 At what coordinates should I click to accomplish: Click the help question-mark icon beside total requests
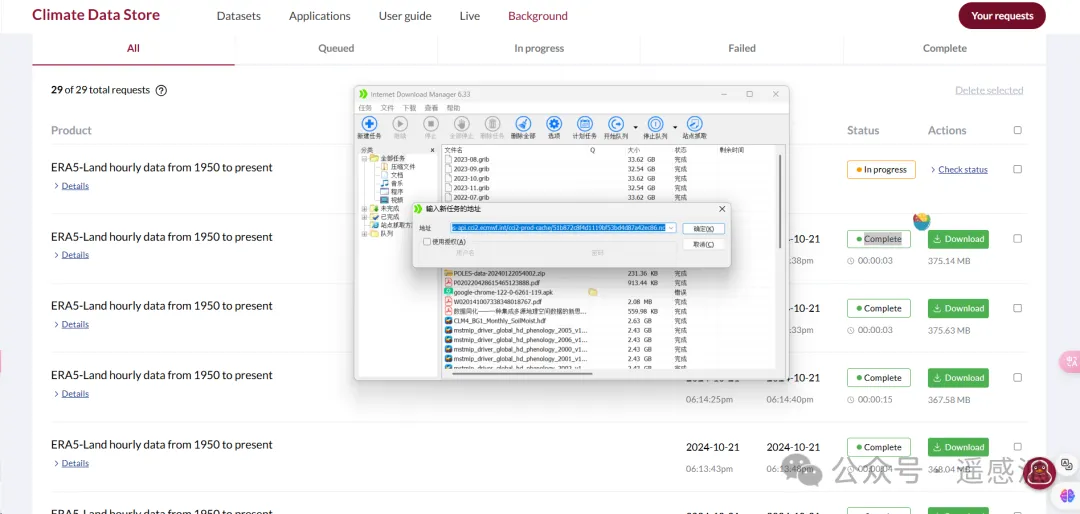tap(161, 90)
